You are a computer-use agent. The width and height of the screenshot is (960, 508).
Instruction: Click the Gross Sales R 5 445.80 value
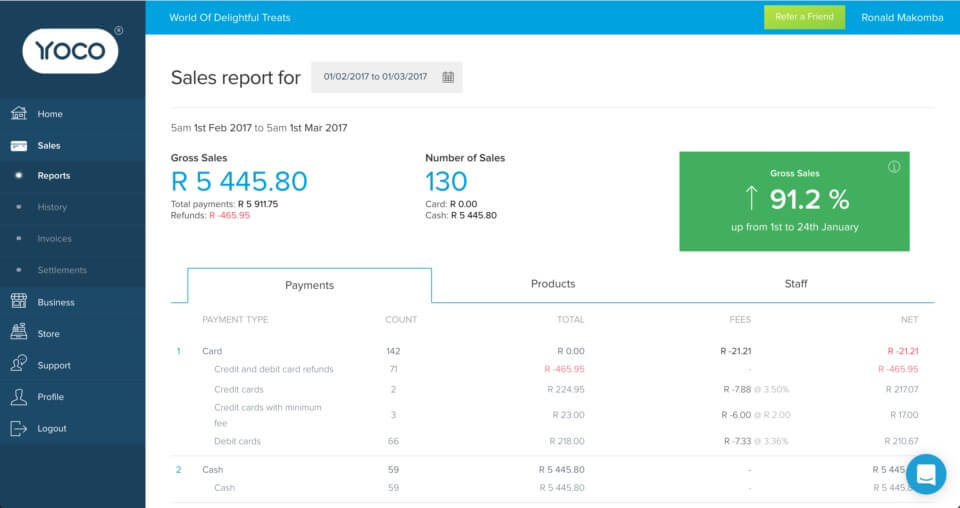click(239, 182)
